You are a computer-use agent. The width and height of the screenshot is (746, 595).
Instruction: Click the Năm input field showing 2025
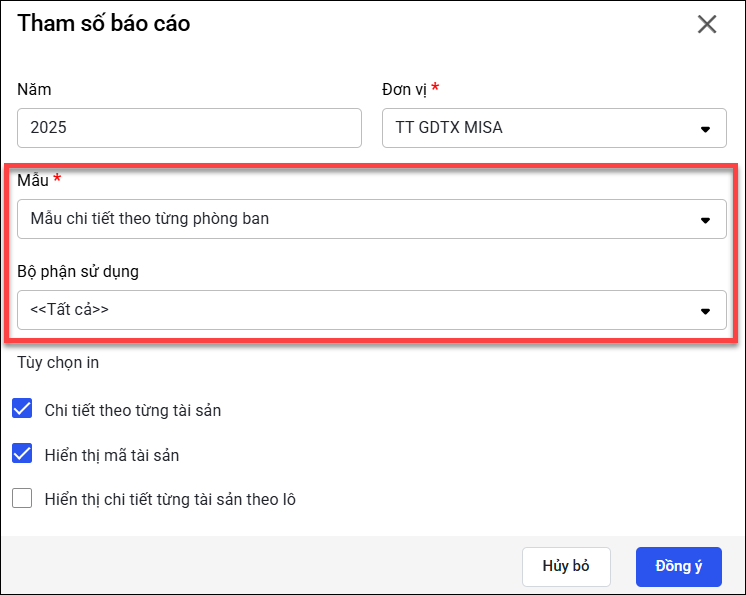click(189, 128)
